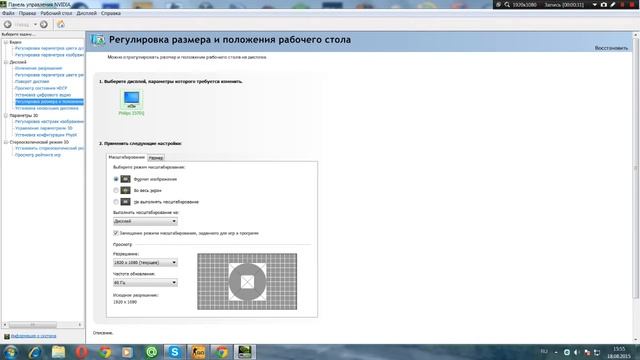Open the 60 Hz refresh rate dropdown
Viewport: 640px width, 360px height.
pos(145,282)
